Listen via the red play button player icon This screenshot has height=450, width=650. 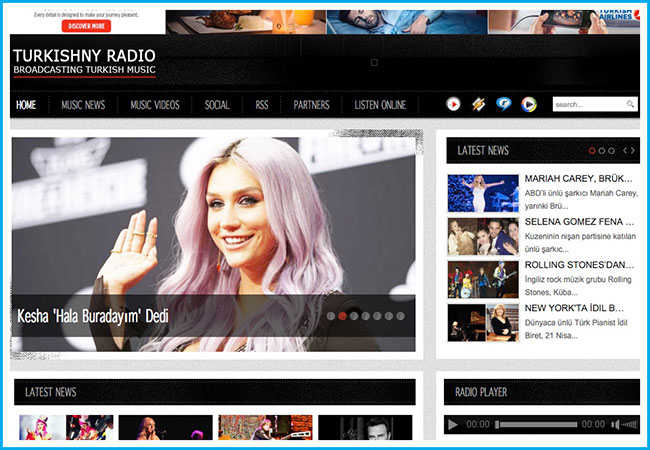pos(453,104)
